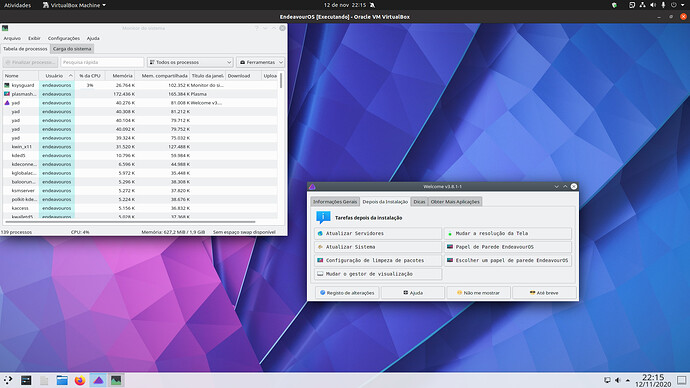Image resolution: width=690 pixels, height=388 pixels.
Task: Switch to the Depois da Instalação tab
Action: pos(385,201)
